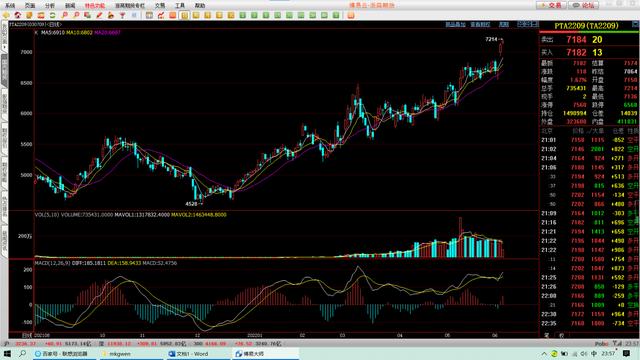This screenshot has height=360, width=640.
Task: Open the 工具 menu
Action: (x=180, y=5)
